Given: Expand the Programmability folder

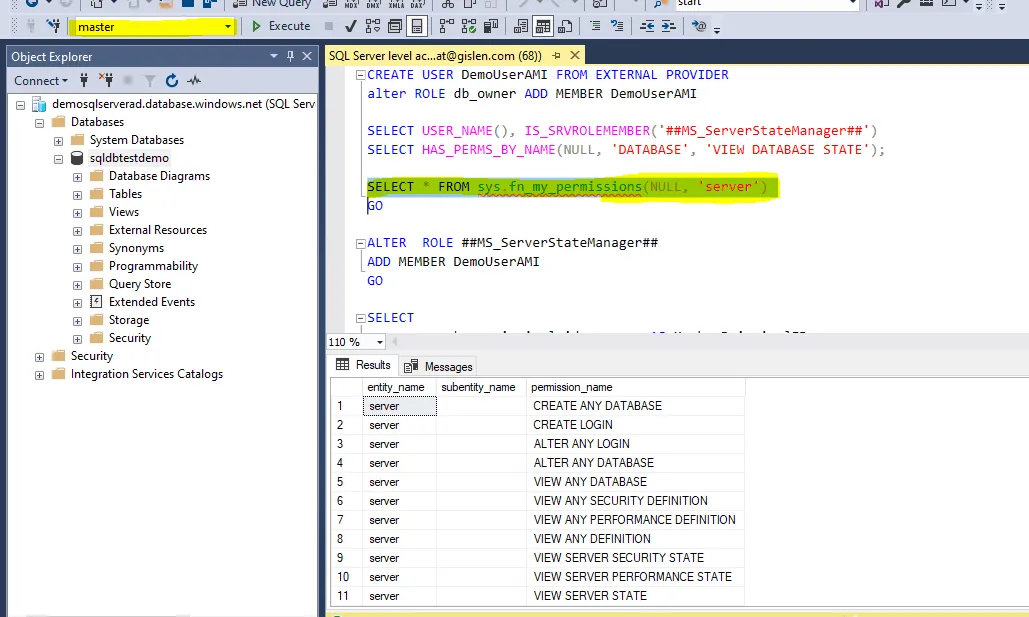Looking at the screenshot, I should pyautogui.click(x=77, y=267).
